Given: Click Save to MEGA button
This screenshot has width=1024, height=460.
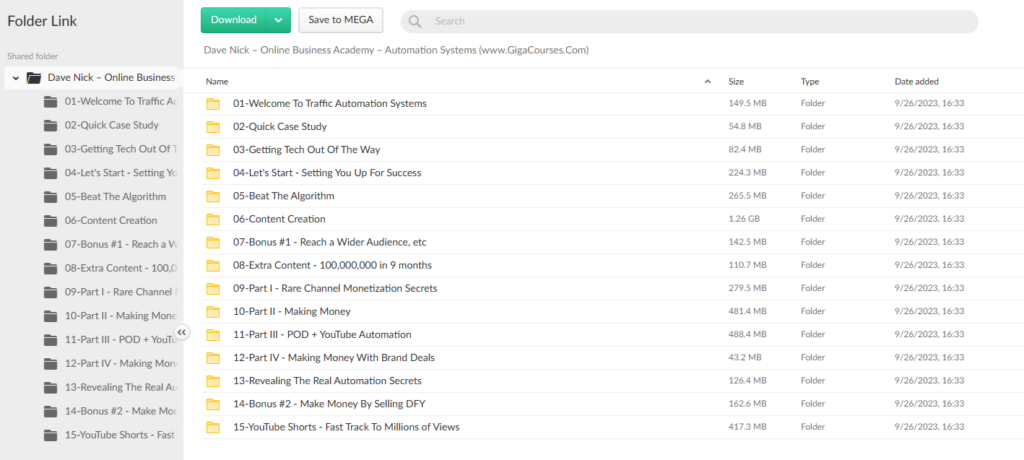Looking at the screenshot, I should coord(341,20).
